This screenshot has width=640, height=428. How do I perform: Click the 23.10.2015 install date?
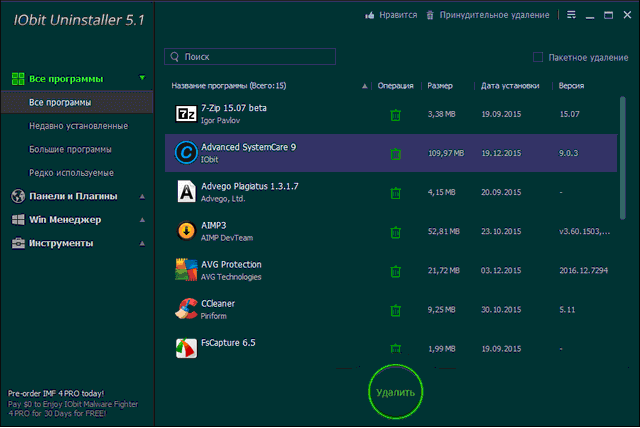(501, 231)
